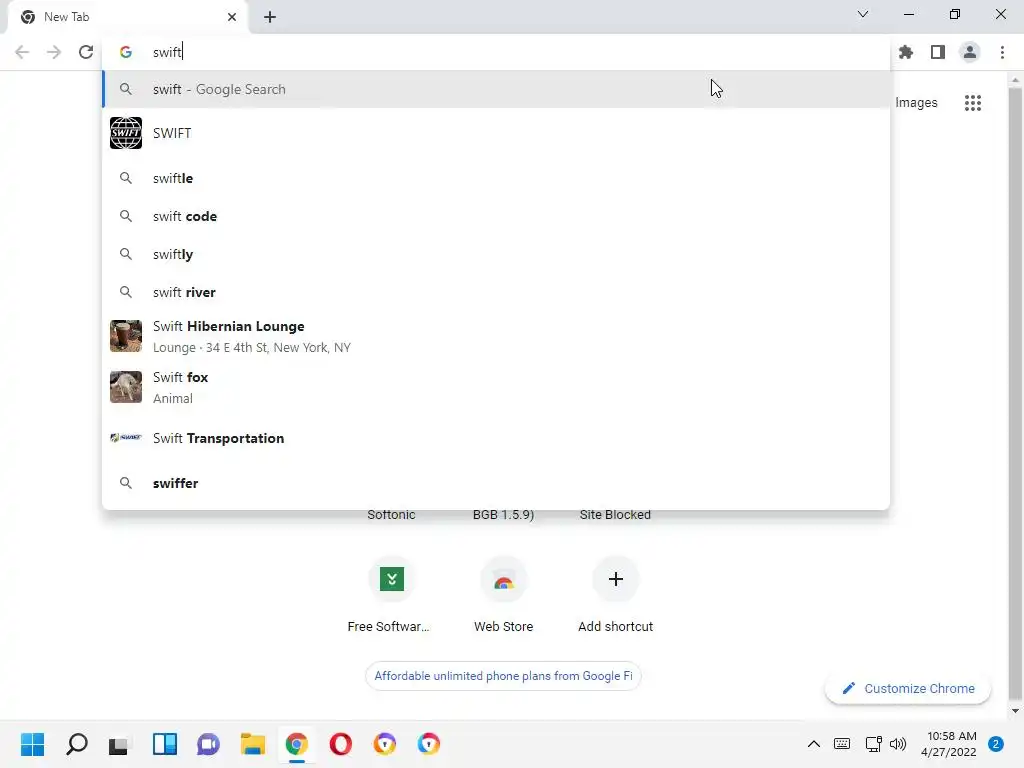Open a new tab with plus button
Screen dimensions: 1024x768
(270, 17)
